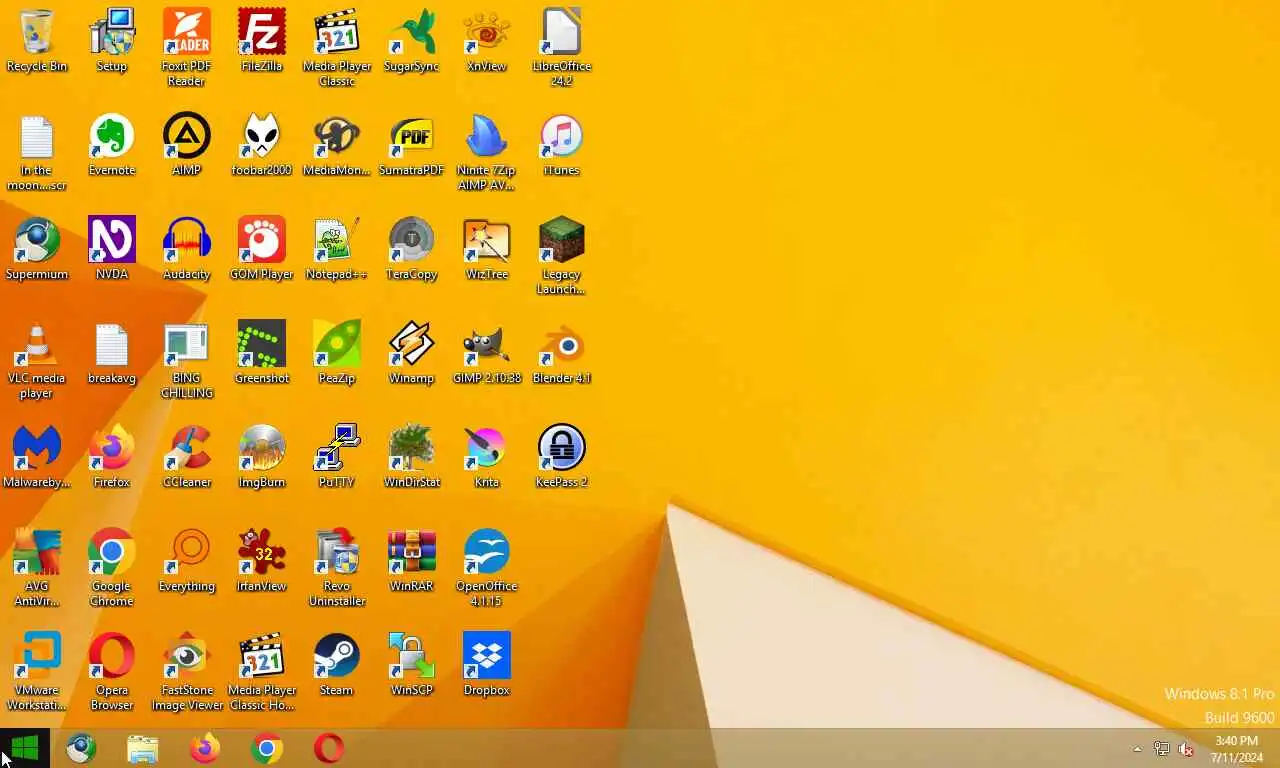Click the AIMP desktop shortcut
Viewport: 1280px width, 768px height.
187,136
